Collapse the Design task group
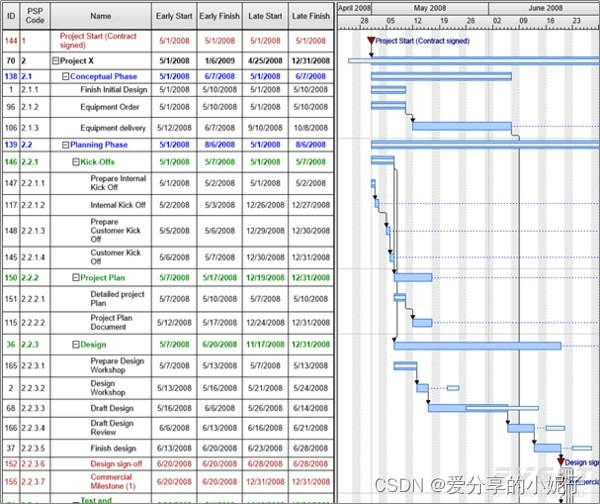 (76, 345)
